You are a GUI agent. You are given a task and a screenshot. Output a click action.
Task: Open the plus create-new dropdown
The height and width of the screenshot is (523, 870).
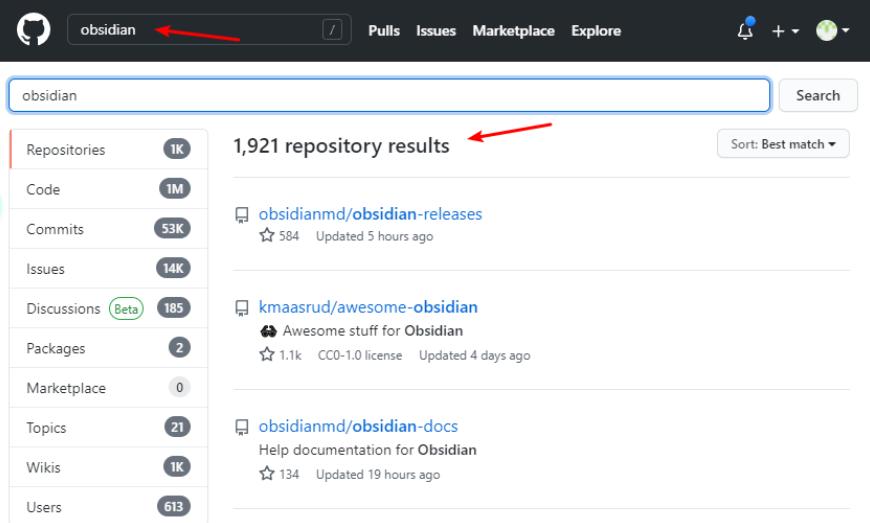point(785,31)
